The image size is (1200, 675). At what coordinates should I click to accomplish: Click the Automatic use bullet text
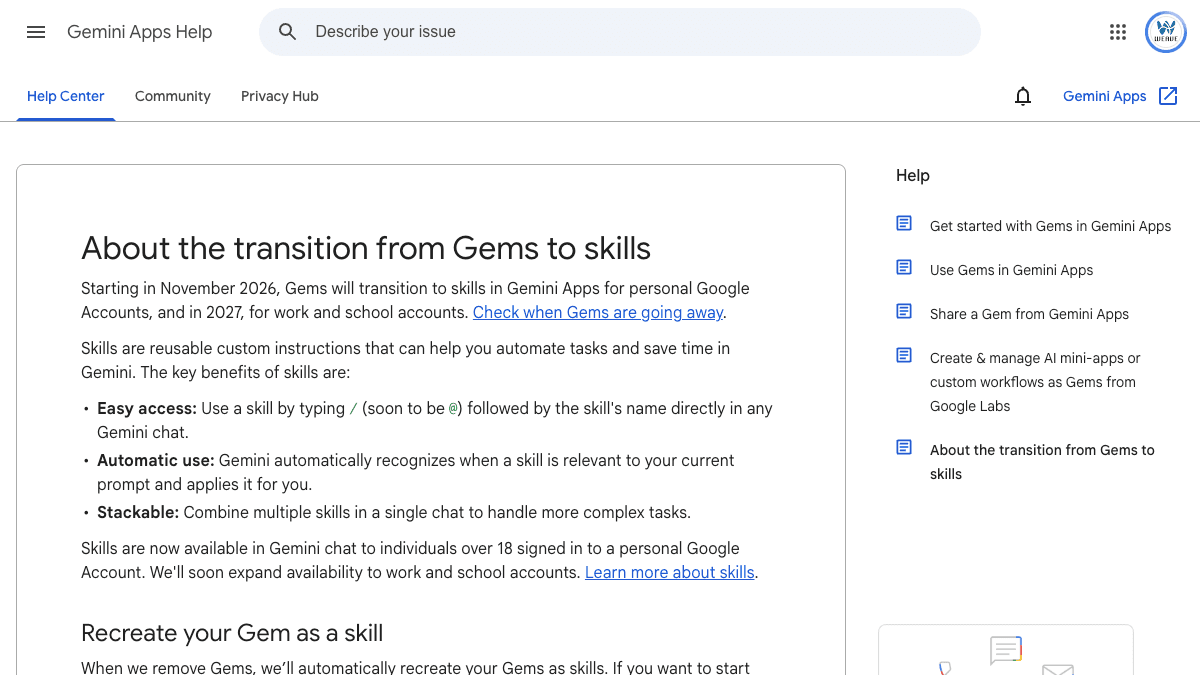click(x=416, y=472)
